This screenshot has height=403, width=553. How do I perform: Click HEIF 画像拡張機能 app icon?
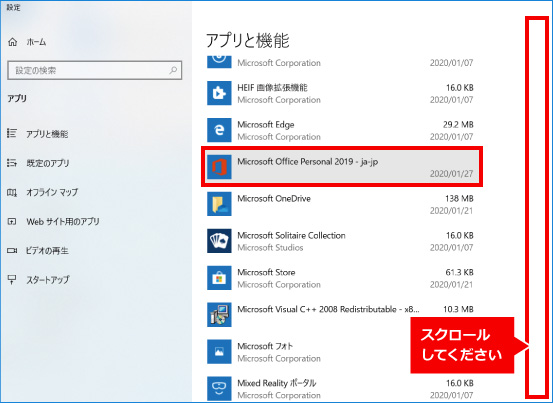[219, 93]
